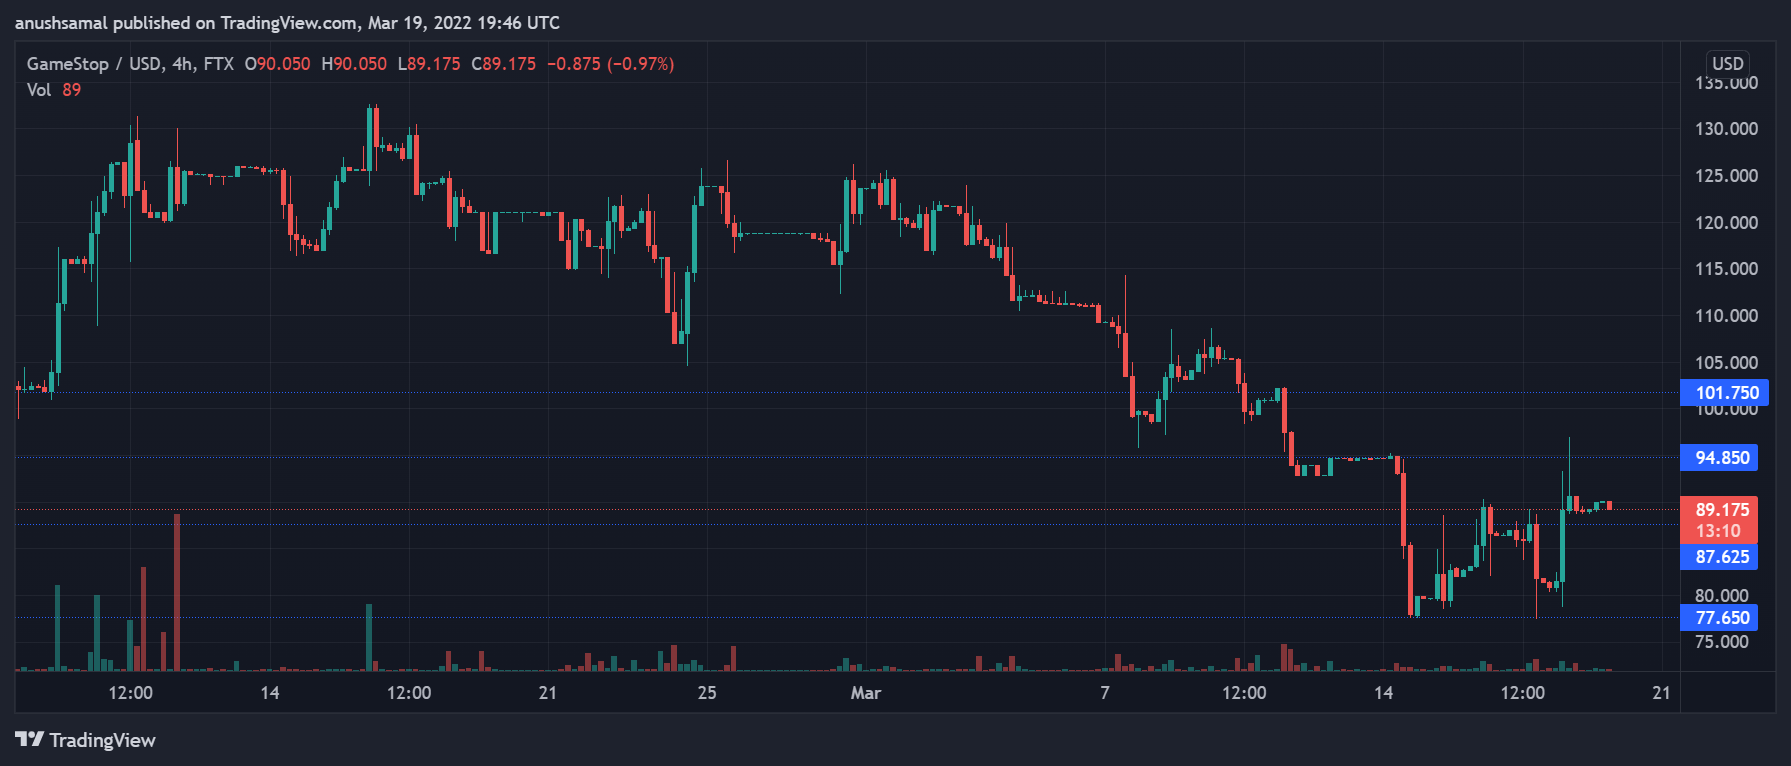The image size is (1791, 766).
Task: Click the FTX exchange name in legend
Action: click(218, 64)
